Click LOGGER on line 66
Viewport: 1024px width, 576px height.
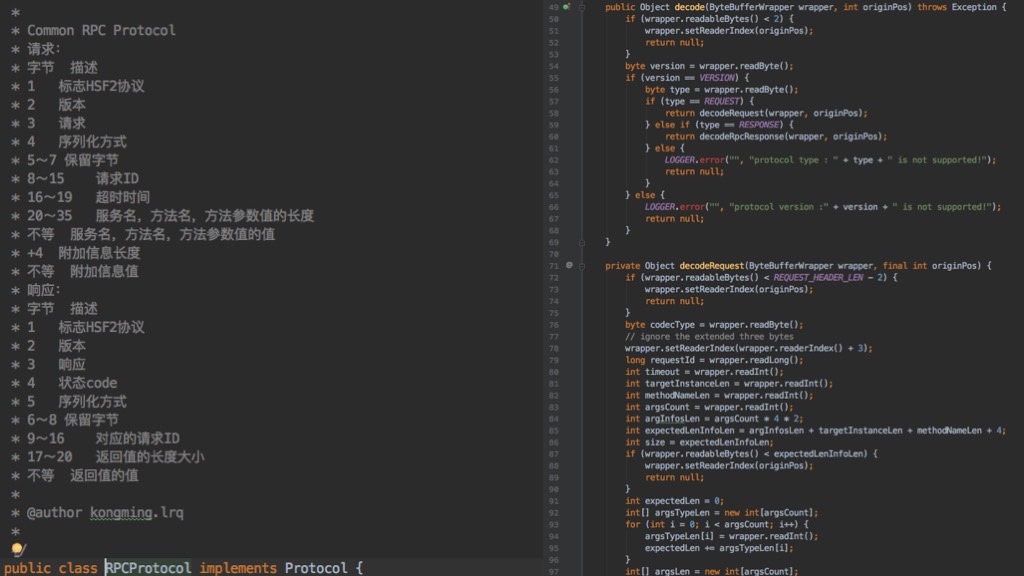tap(660, 207)
